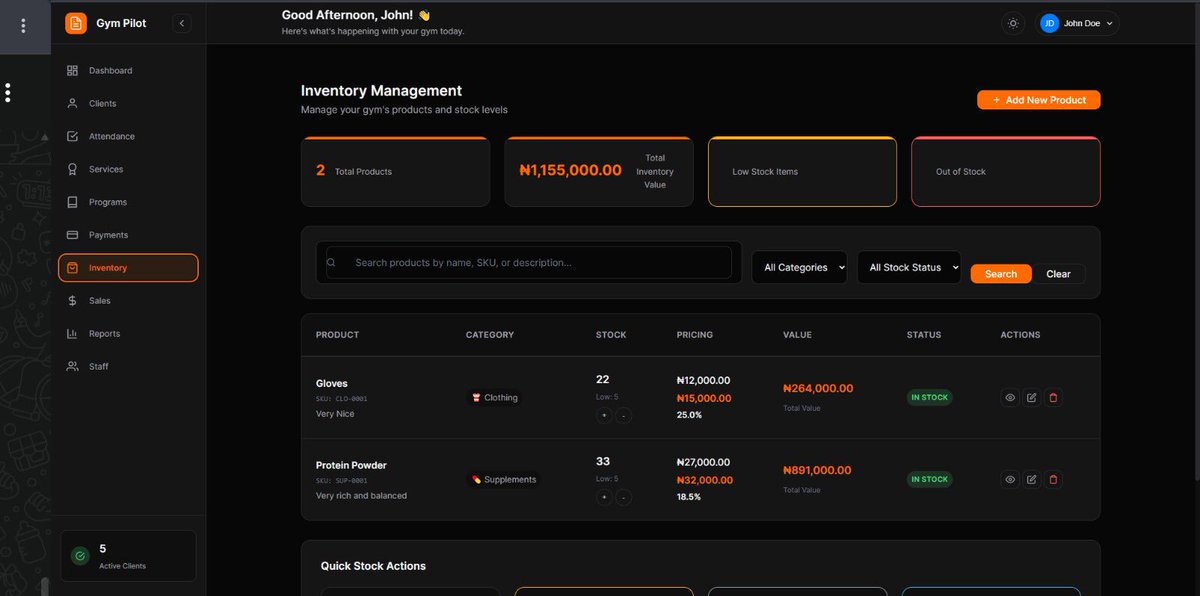Click the Low Stock Items card
The height and width of the screenshot is (596, 1200).
point(802,172)
